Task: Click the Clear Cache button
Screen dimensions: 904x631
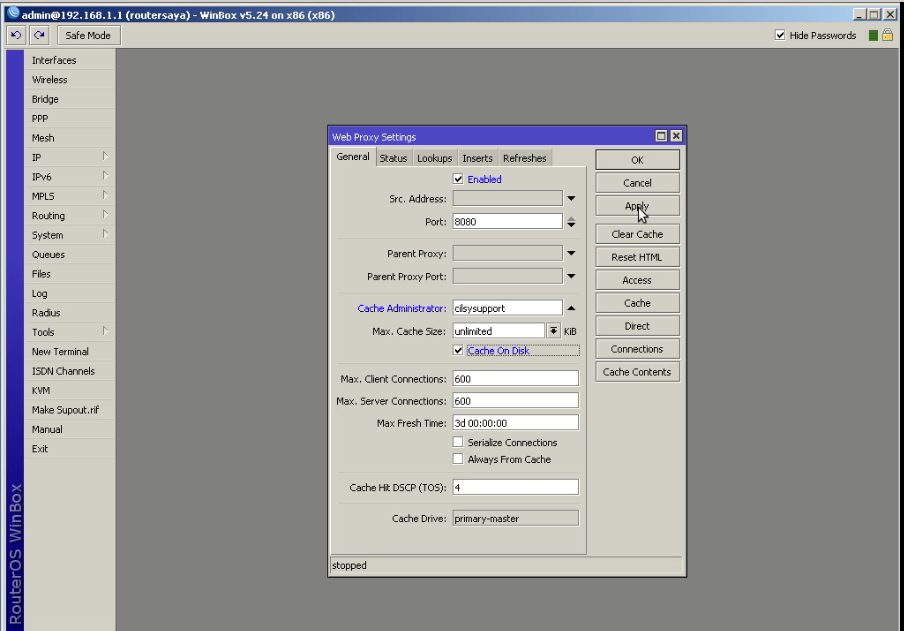Action: coord(637,233)
